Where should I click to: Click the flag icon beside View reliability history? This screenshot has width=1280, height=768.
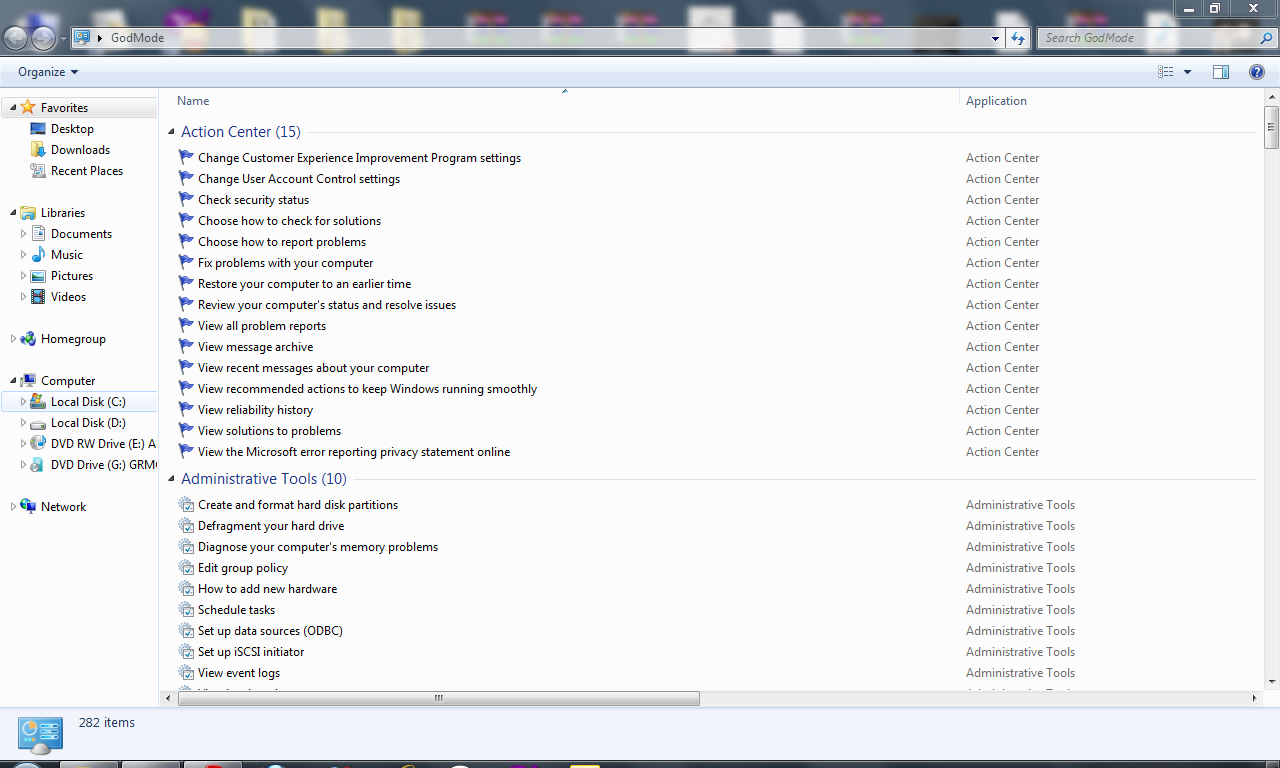point(186,409)
